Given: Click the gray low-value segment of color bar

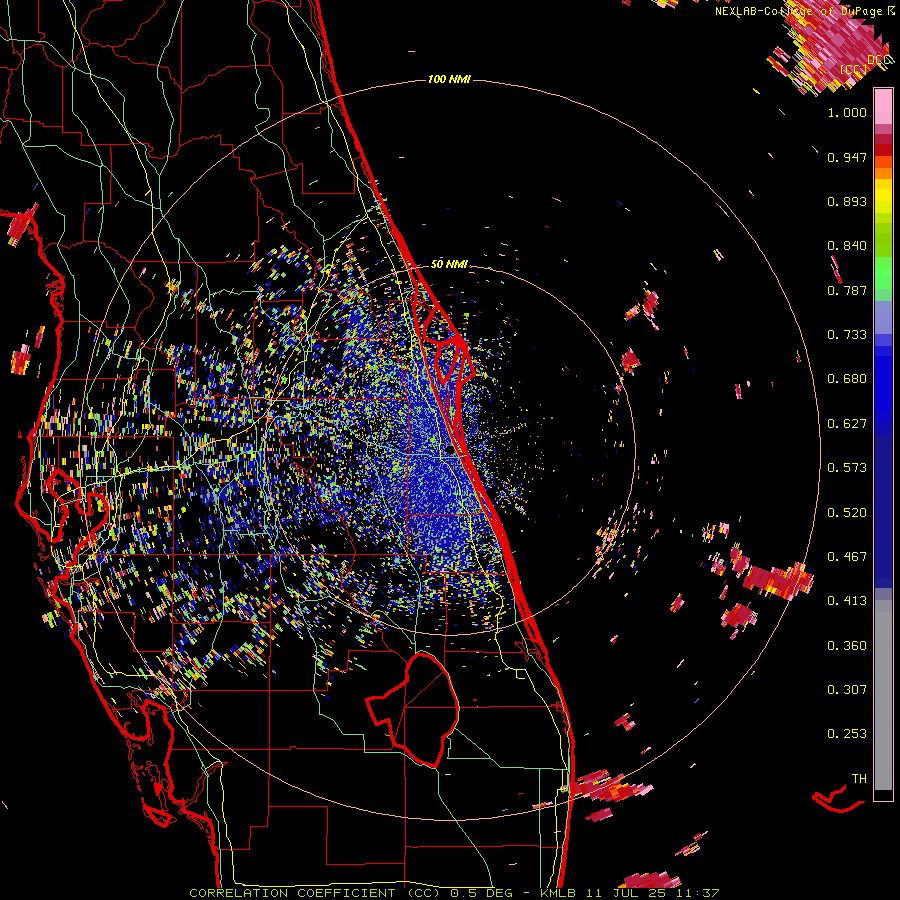Looking at the screenshot, I should [x=883, y=695].
